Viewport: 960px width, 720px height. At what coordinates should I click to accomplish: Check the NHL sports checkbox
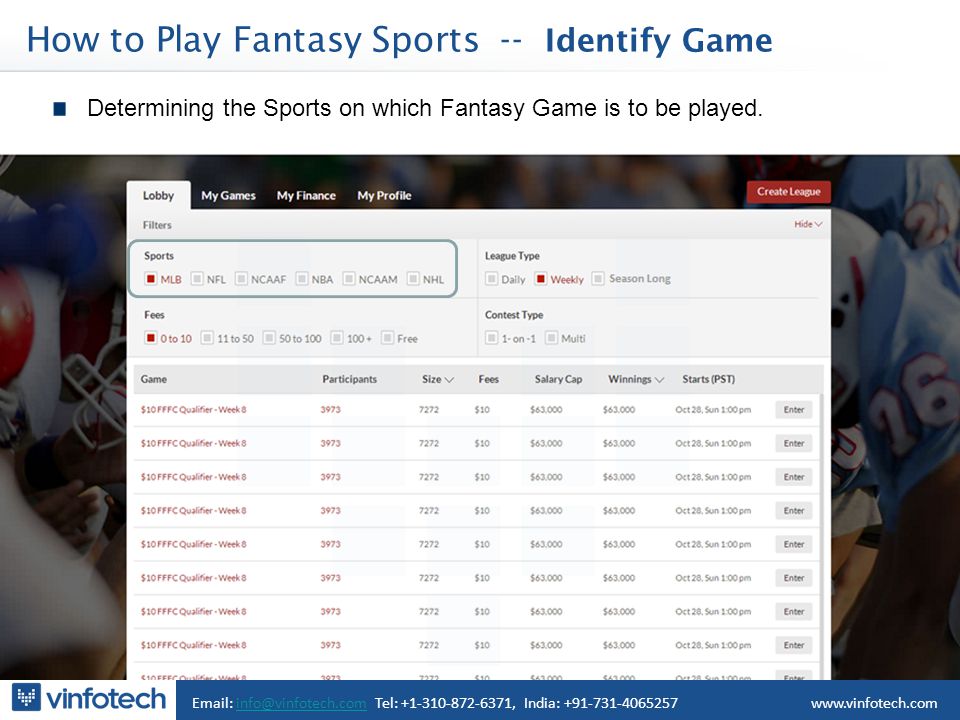pos(413,279)
